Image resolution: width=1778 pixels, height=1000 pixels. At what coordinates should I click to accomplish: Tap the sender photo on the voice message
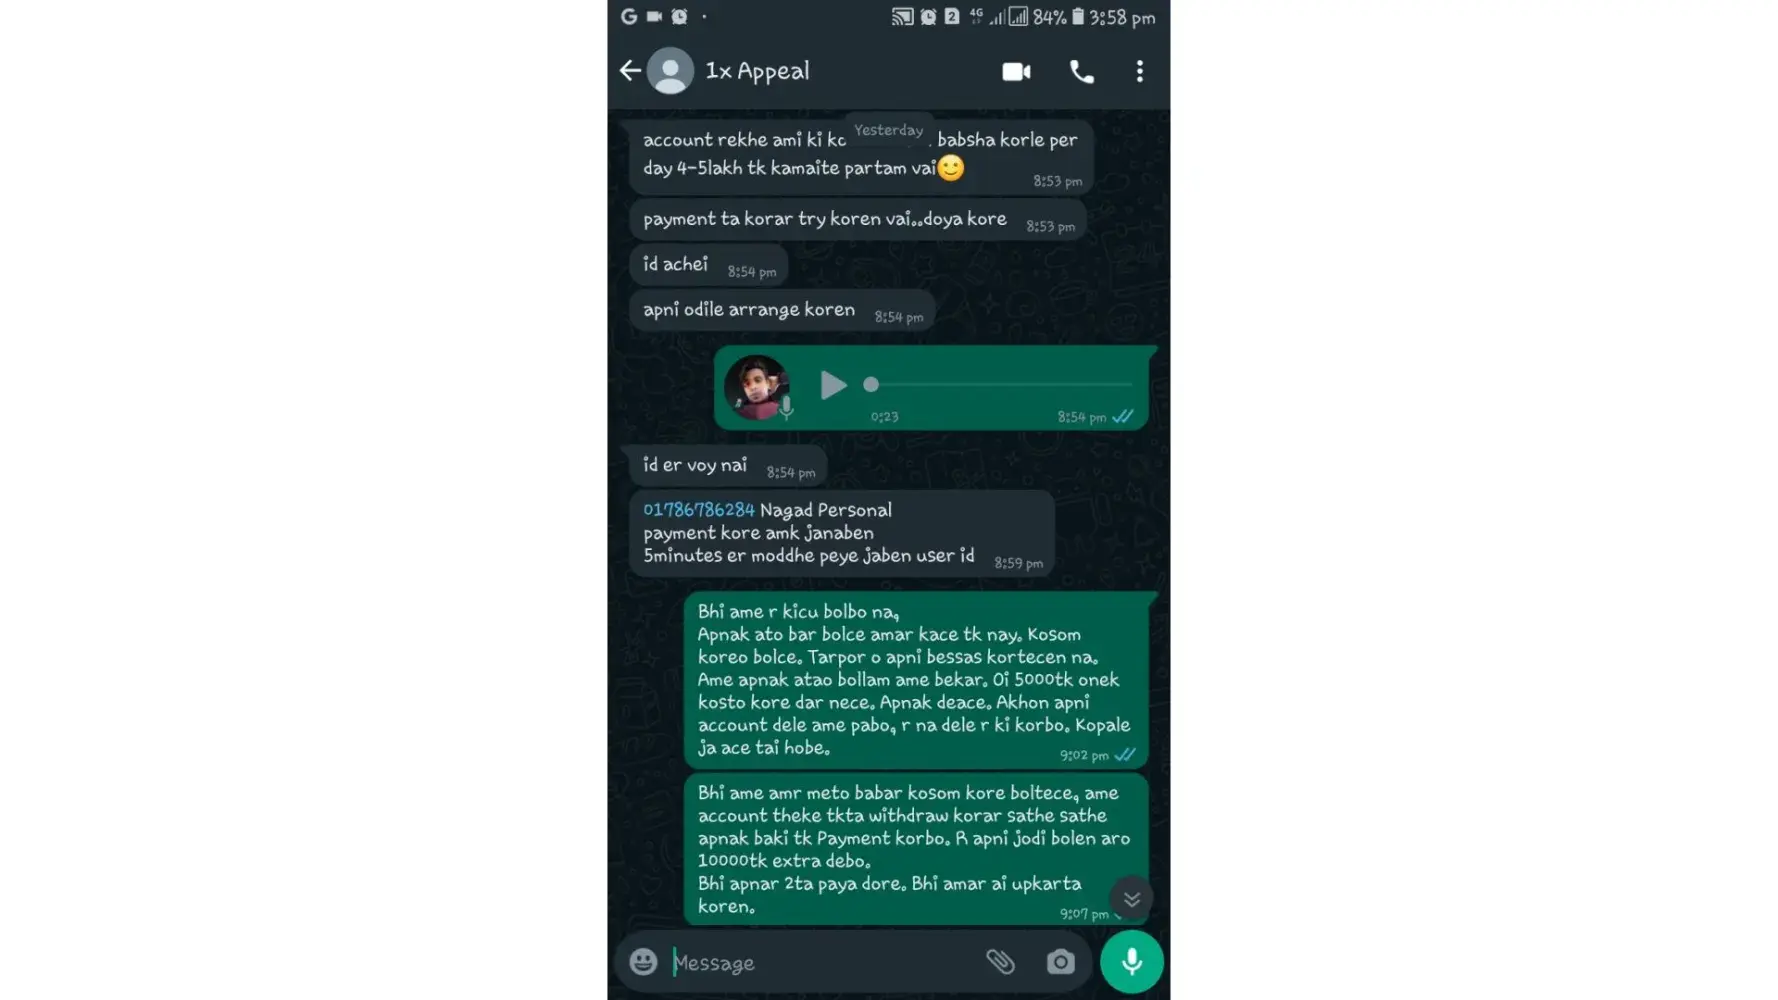[757, 387]
